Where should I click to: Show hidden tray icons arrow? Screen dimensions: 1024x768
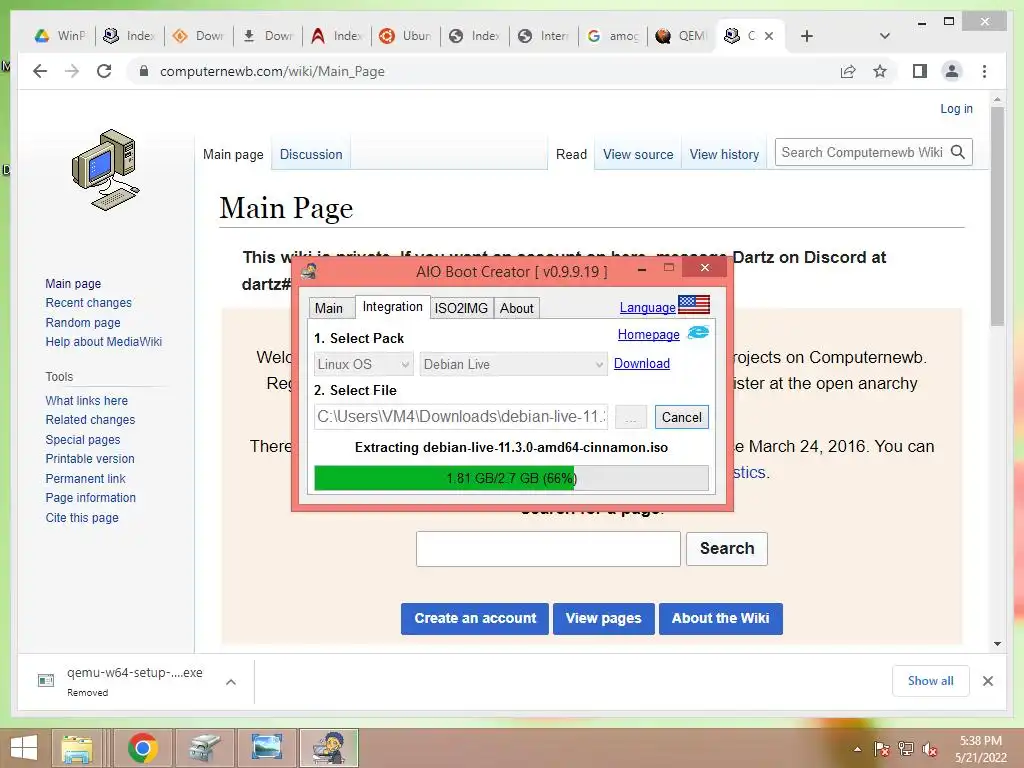point(857,750)
